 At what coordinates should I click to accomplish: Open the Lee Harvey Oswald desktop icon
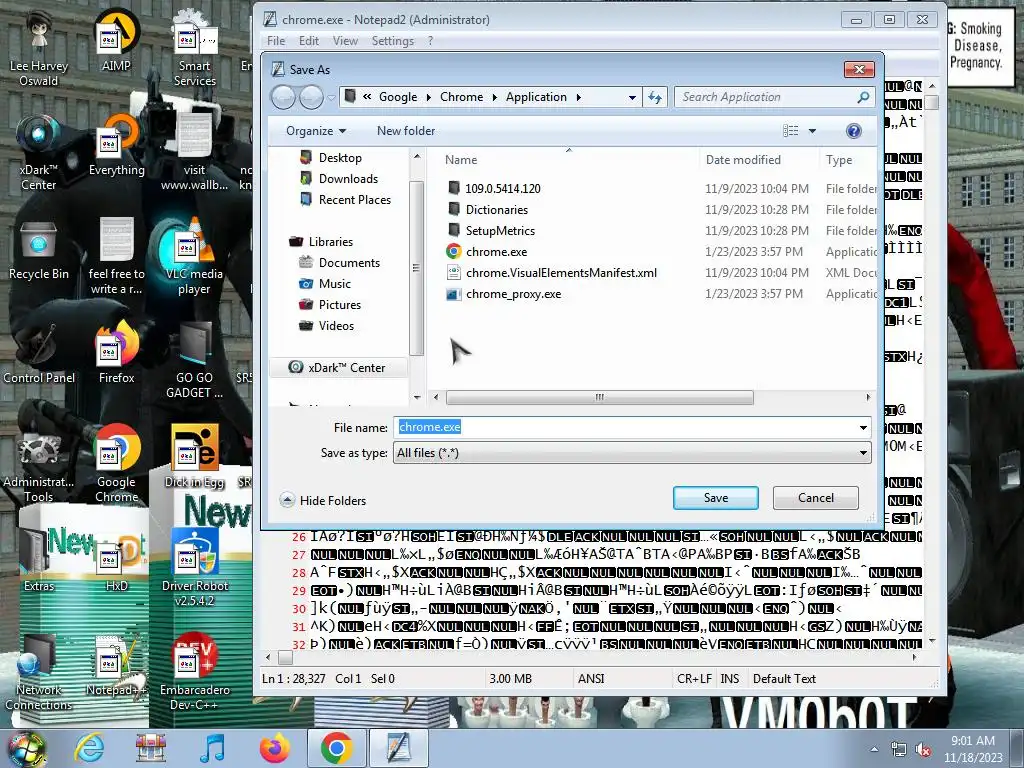39,49
